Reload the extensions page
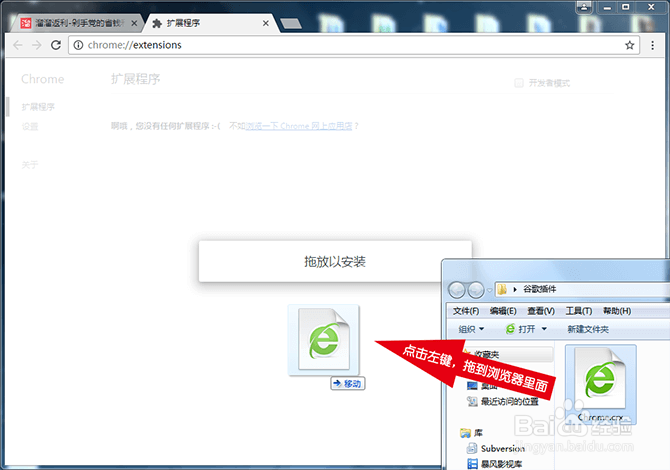Screen dimensions: 670x470 [56, 45]
